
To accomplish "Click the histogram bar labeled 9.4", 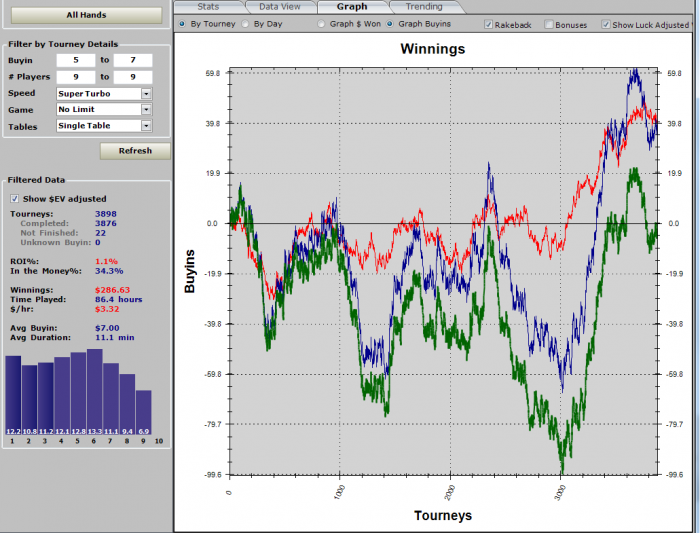I will [x=127, y=404].
